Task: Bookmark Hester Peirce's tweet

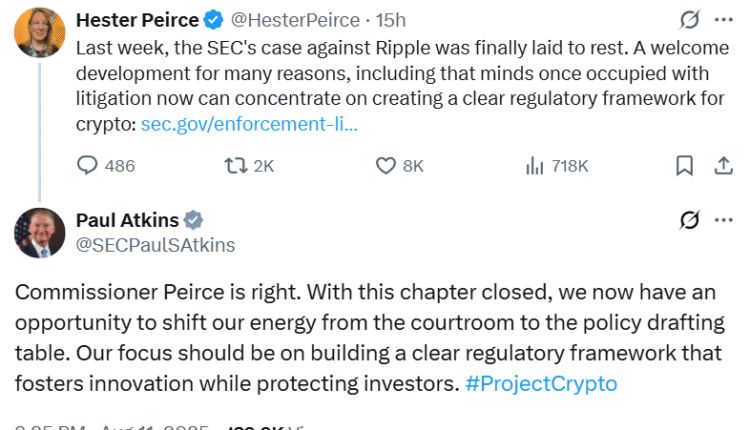Action: [x=684, y=166]
